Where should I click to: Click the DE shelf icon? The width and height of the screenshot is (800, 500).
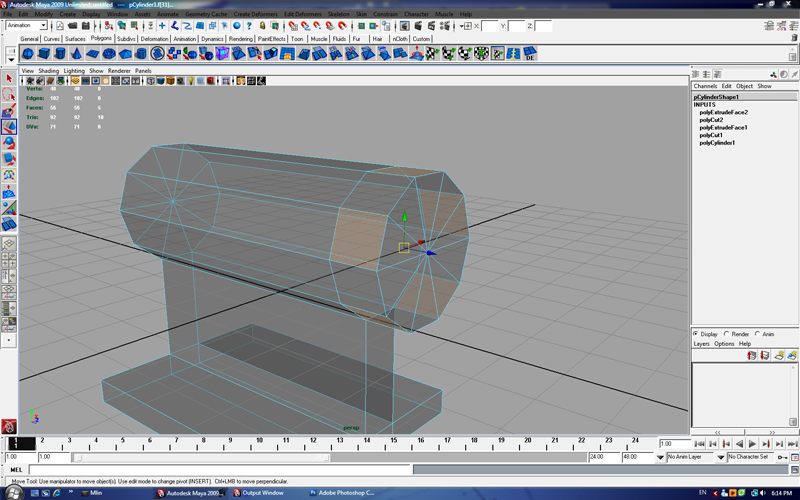point(529,53)
